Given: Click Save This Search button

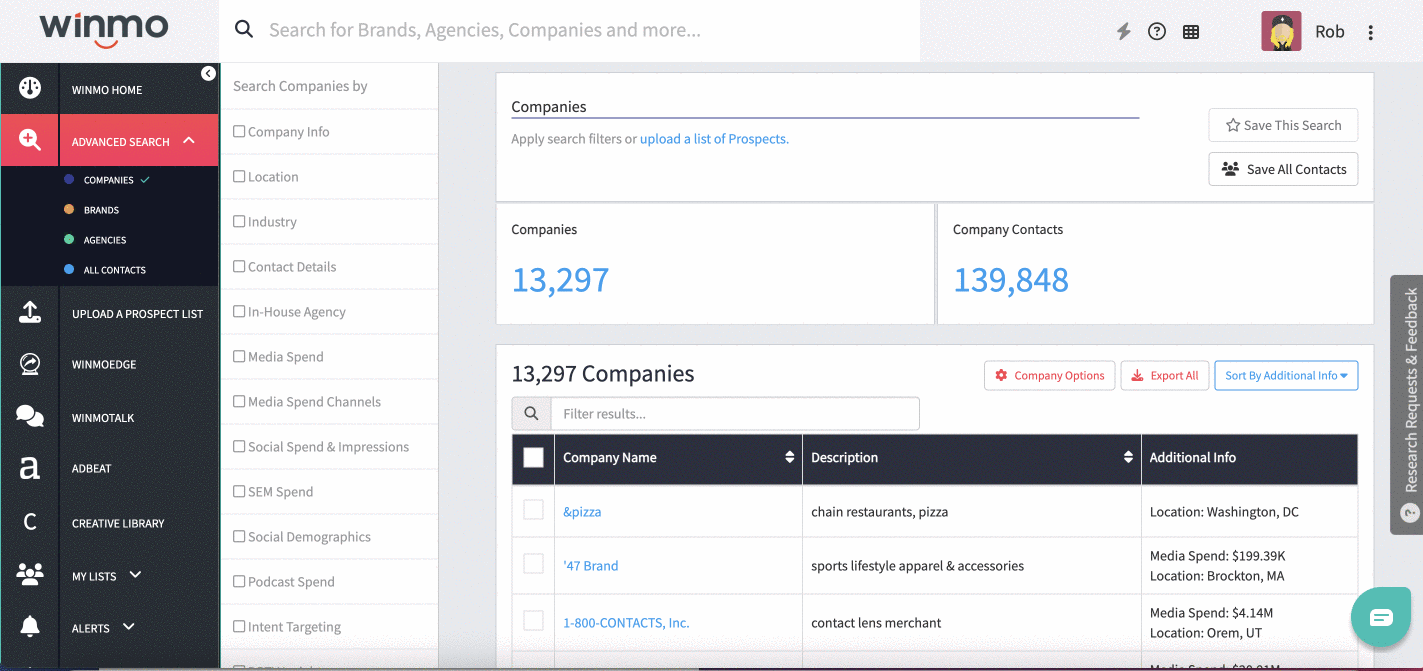Looking at the screenshot, I should [x=1283, y=125].
